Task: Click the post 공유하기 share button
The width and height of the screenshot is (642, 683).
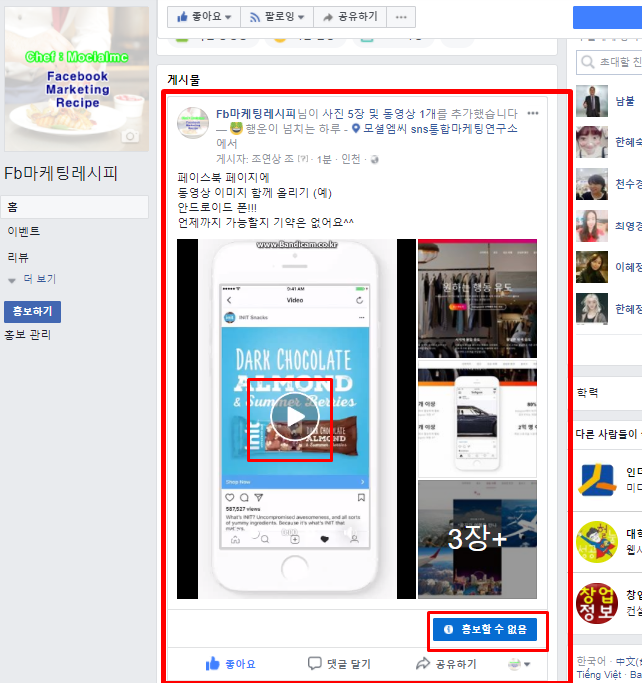Action: pyautogui.click(x=446, y=664)
